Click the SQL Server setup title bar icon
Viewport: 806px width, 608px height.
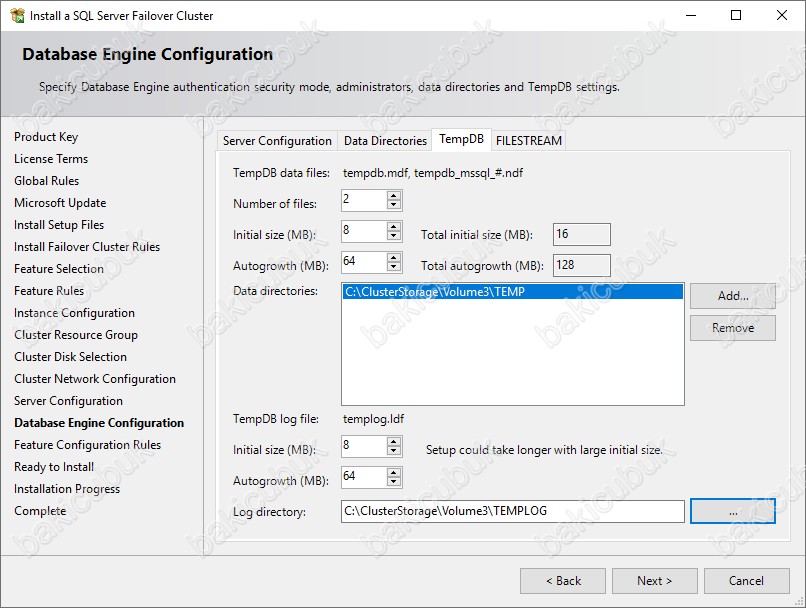click(x=17, y=15)
